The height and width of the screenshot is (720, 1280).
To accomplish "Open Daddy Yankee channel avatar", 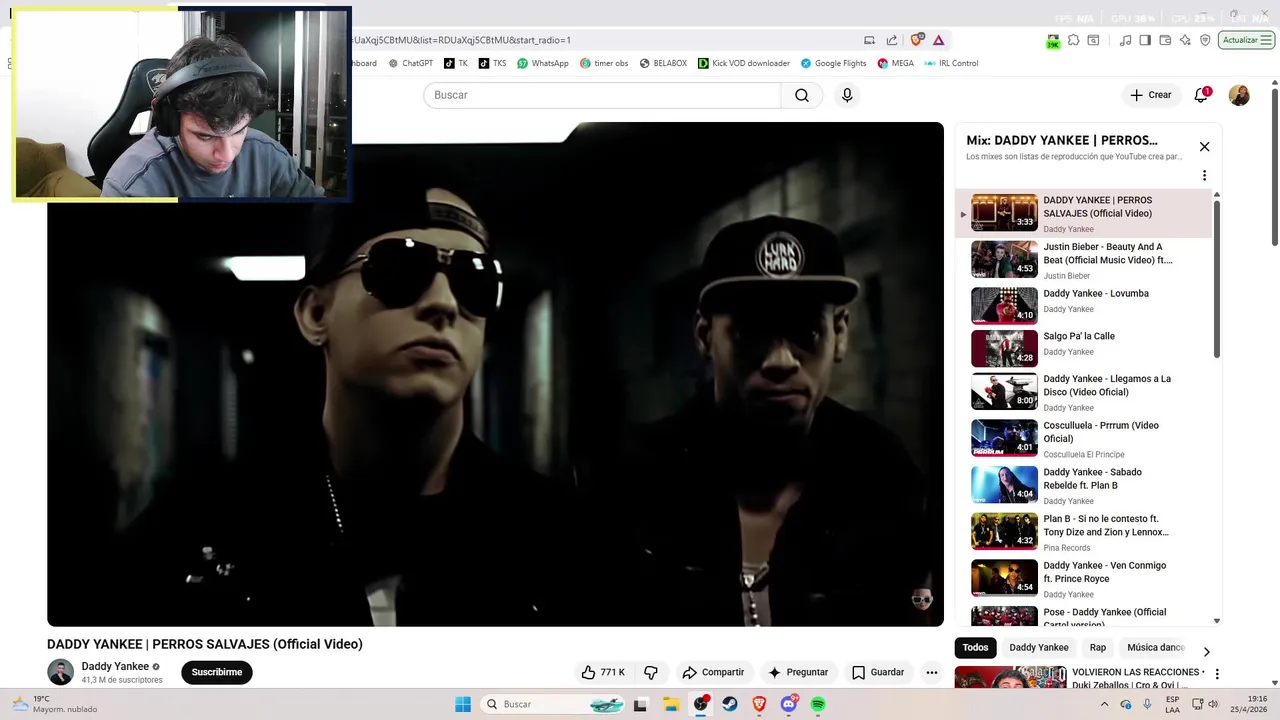I will pyautogui.click(x=60, y=672).
